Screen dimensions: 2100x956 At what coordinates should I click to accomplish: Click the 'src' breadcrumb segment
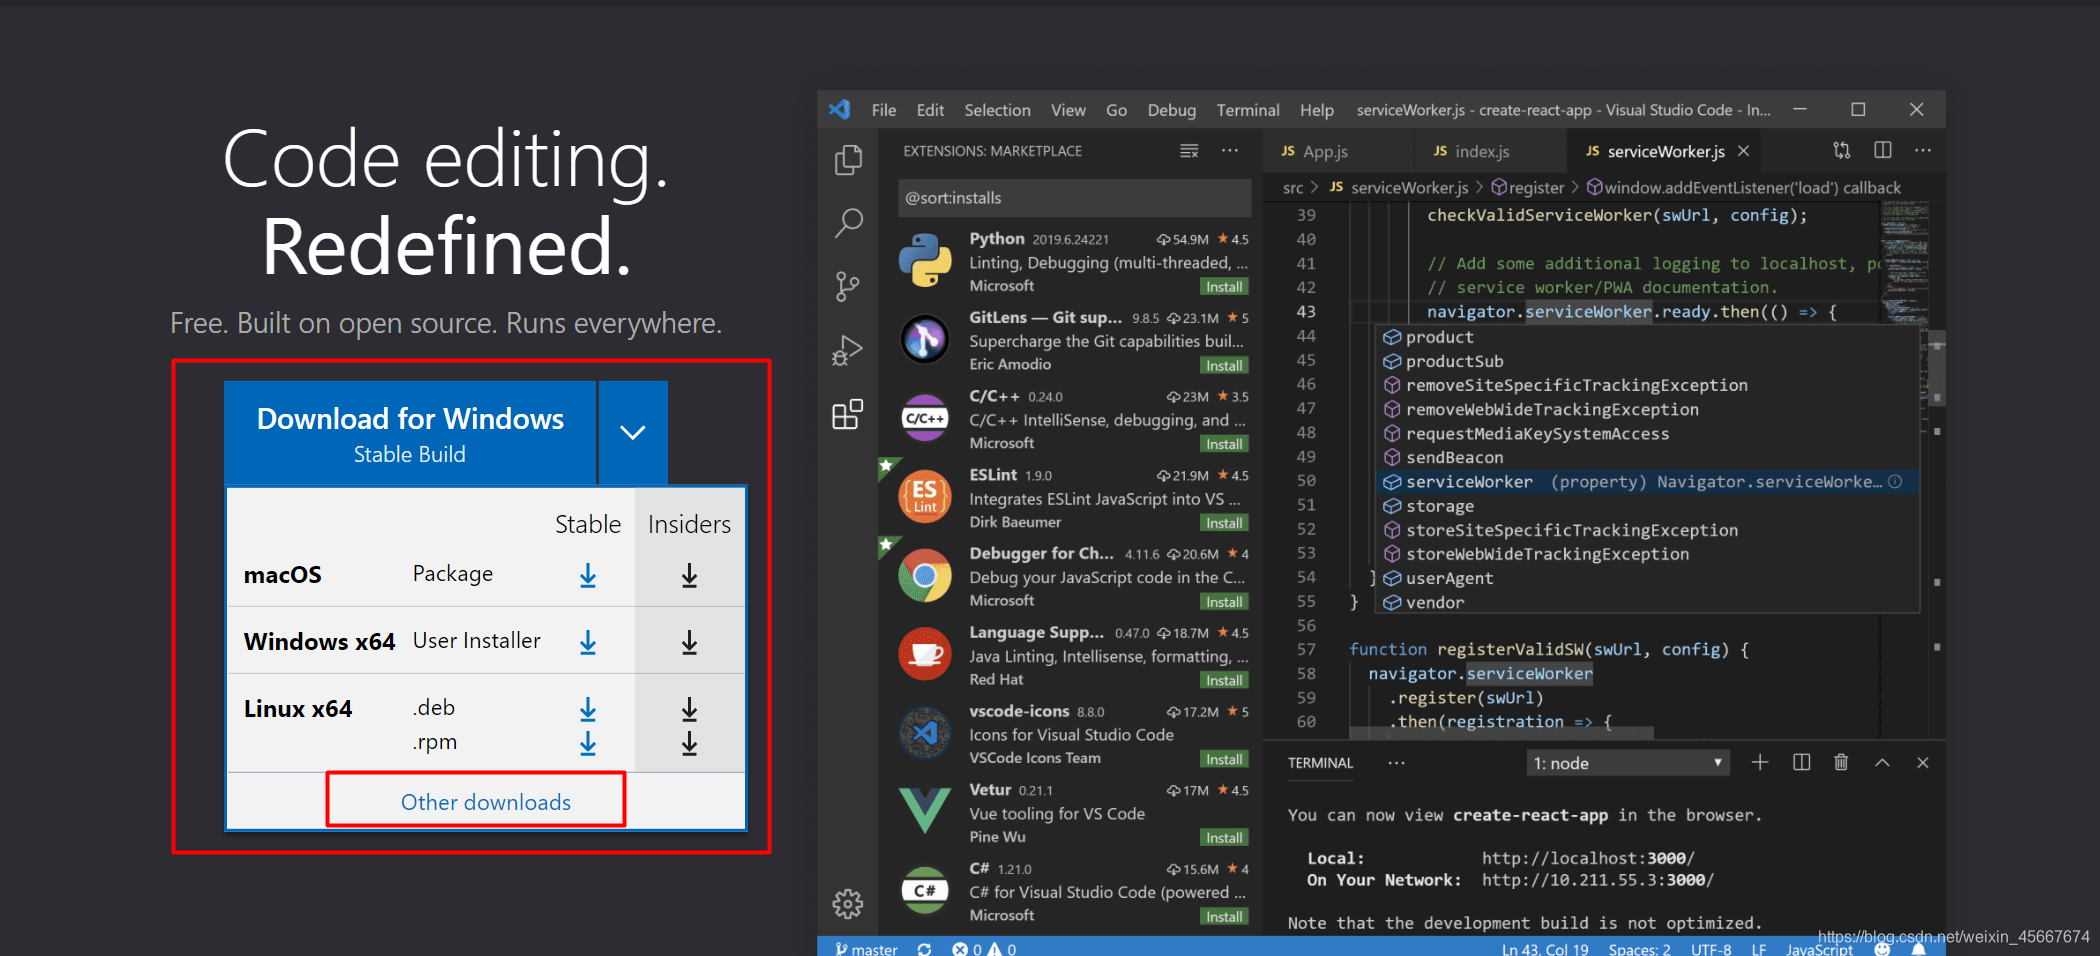point(1293,188)
